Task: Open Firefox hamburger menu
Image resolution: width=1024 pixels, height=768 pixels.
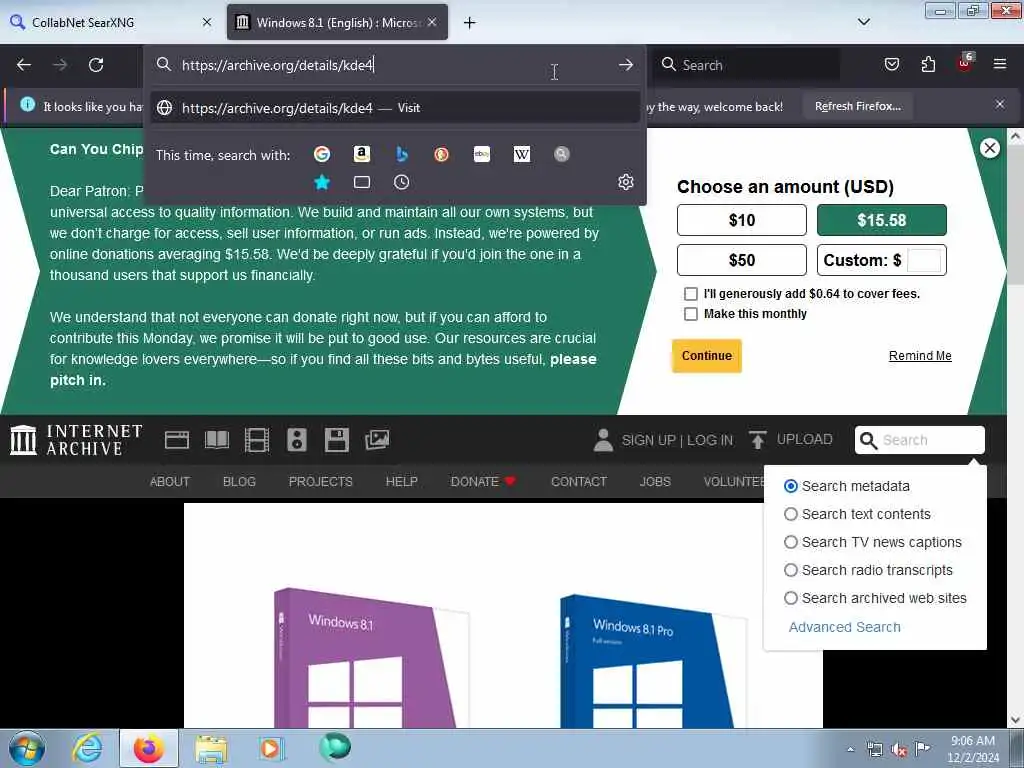Action: (x=1000, y=64)
